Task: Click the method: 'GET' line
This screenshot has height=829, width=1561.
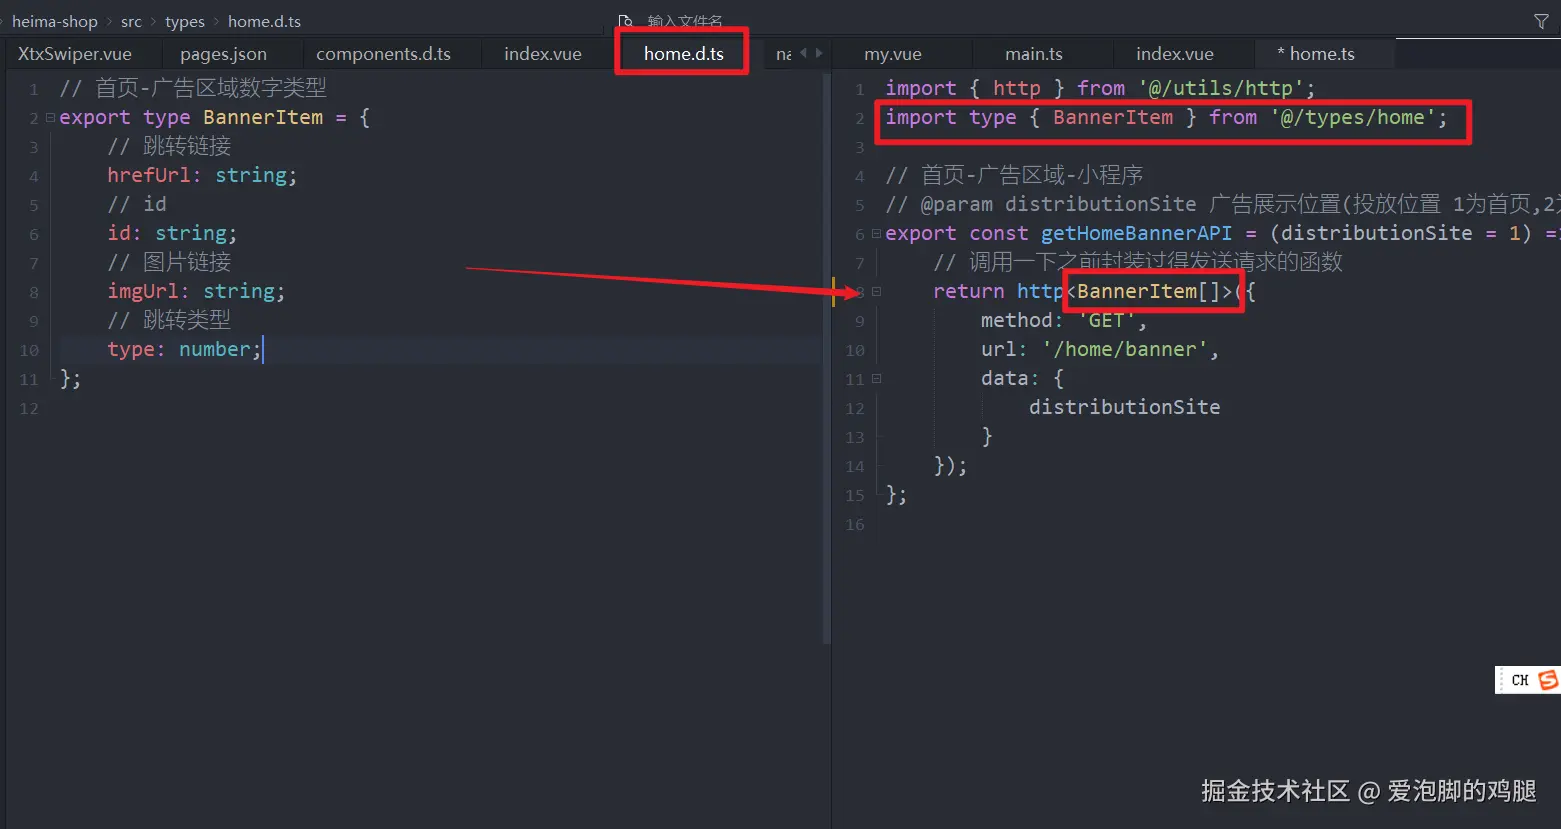Action: [x=1064, y=320]
